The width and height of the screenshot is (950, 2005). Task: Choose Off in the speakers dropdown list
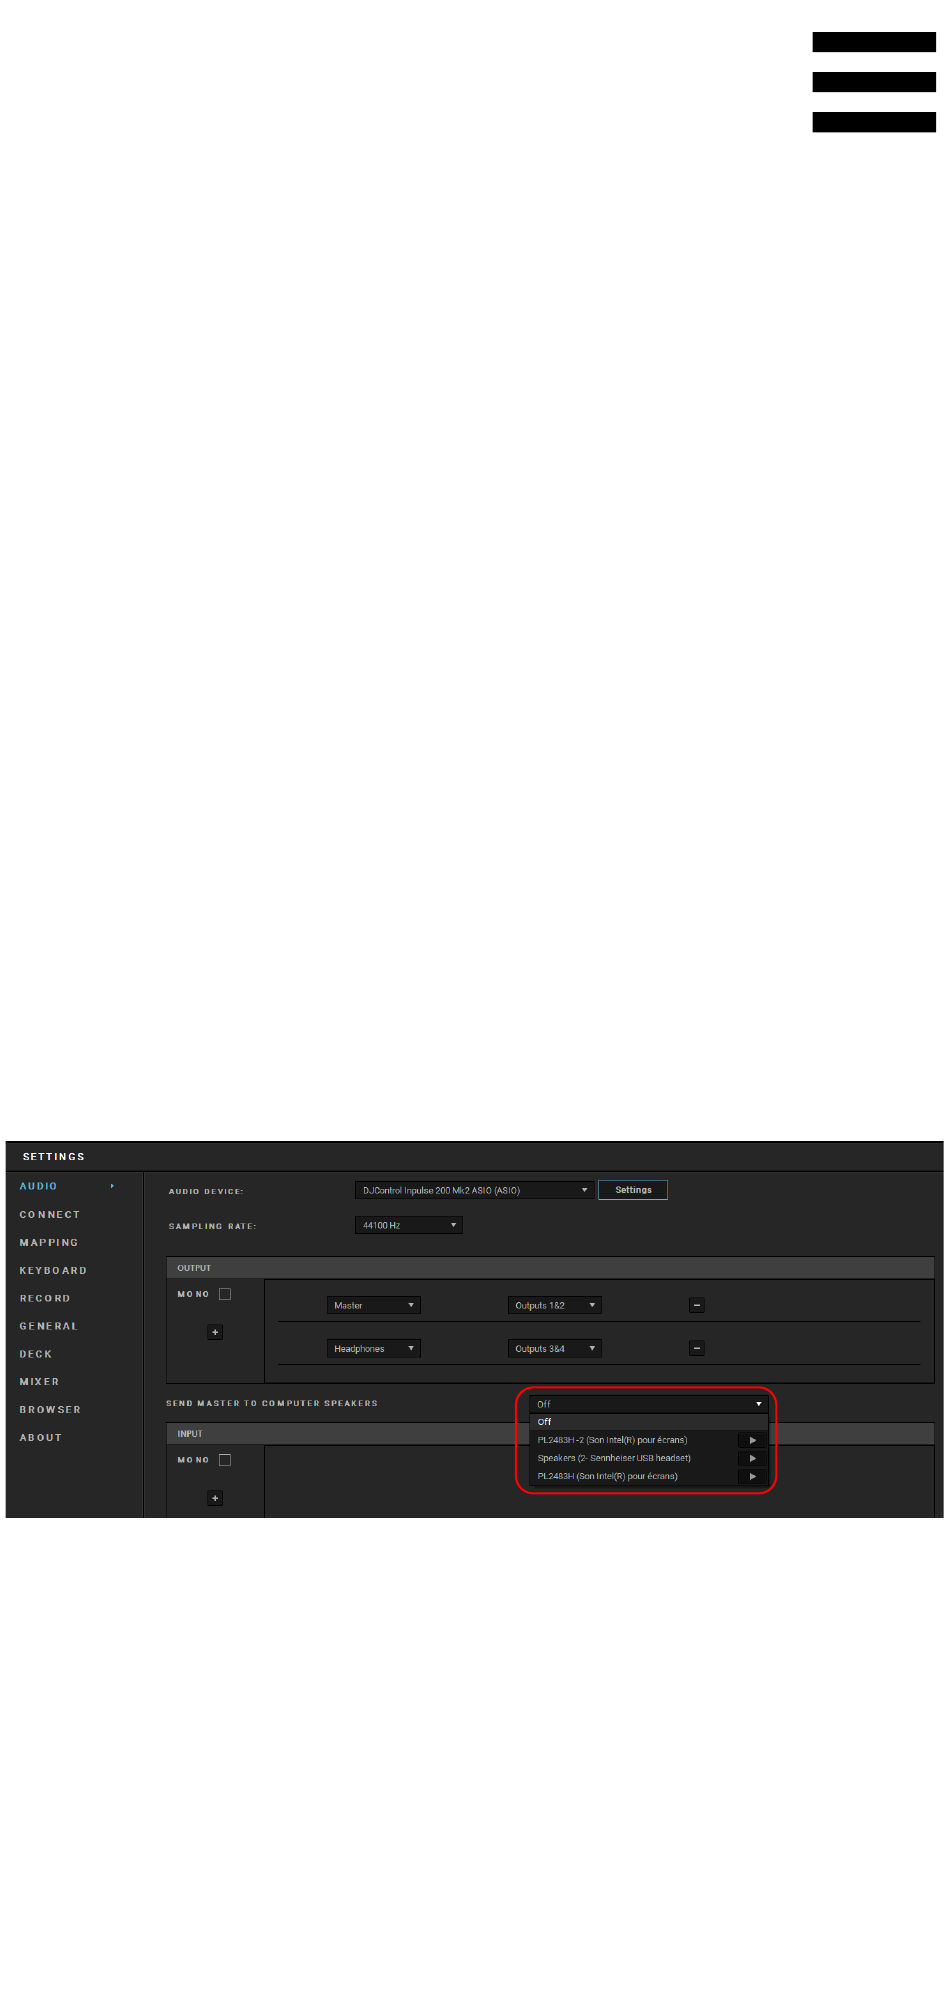pyautogui.click(x=545, y=1422)
